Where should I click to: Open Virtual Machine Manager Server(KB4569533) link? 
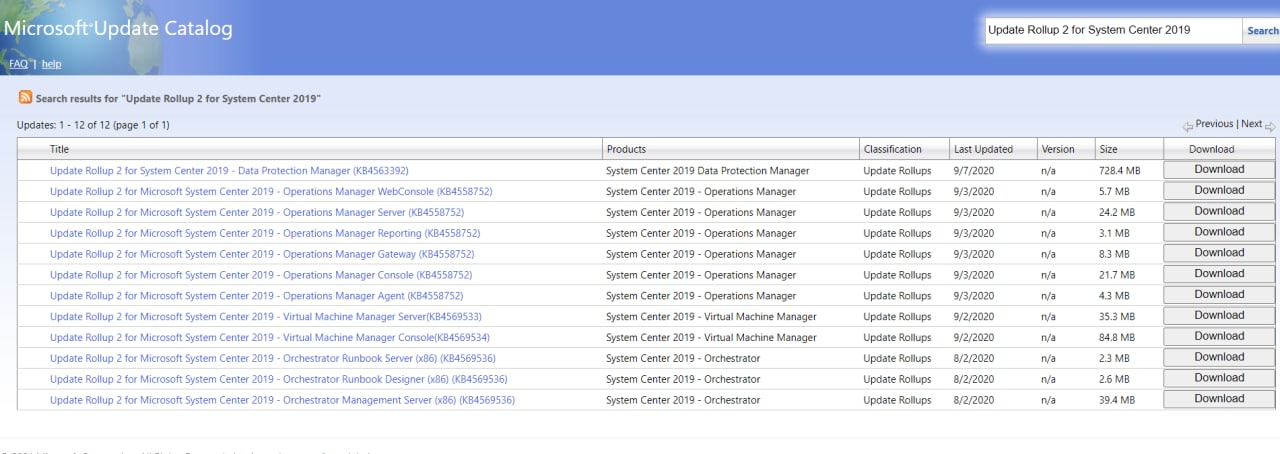(x=266, y=317)
